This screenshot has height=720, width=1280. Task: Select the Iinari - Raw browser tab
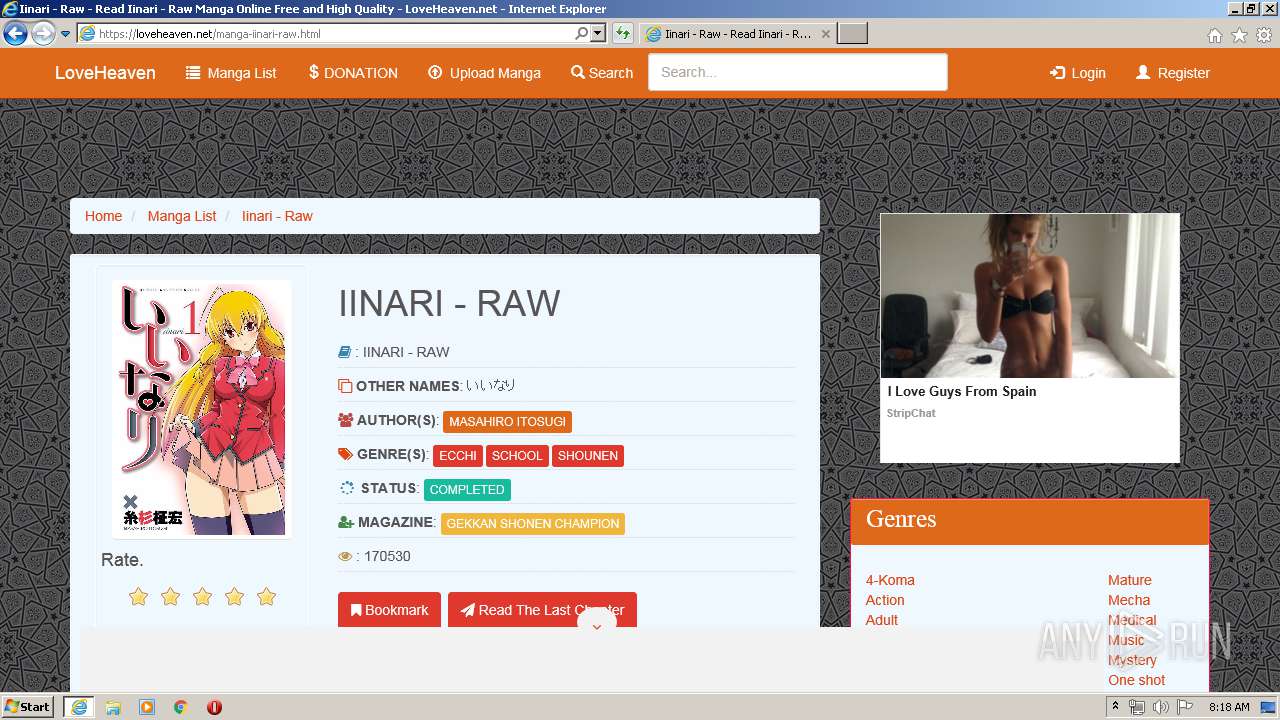(736, 33)
